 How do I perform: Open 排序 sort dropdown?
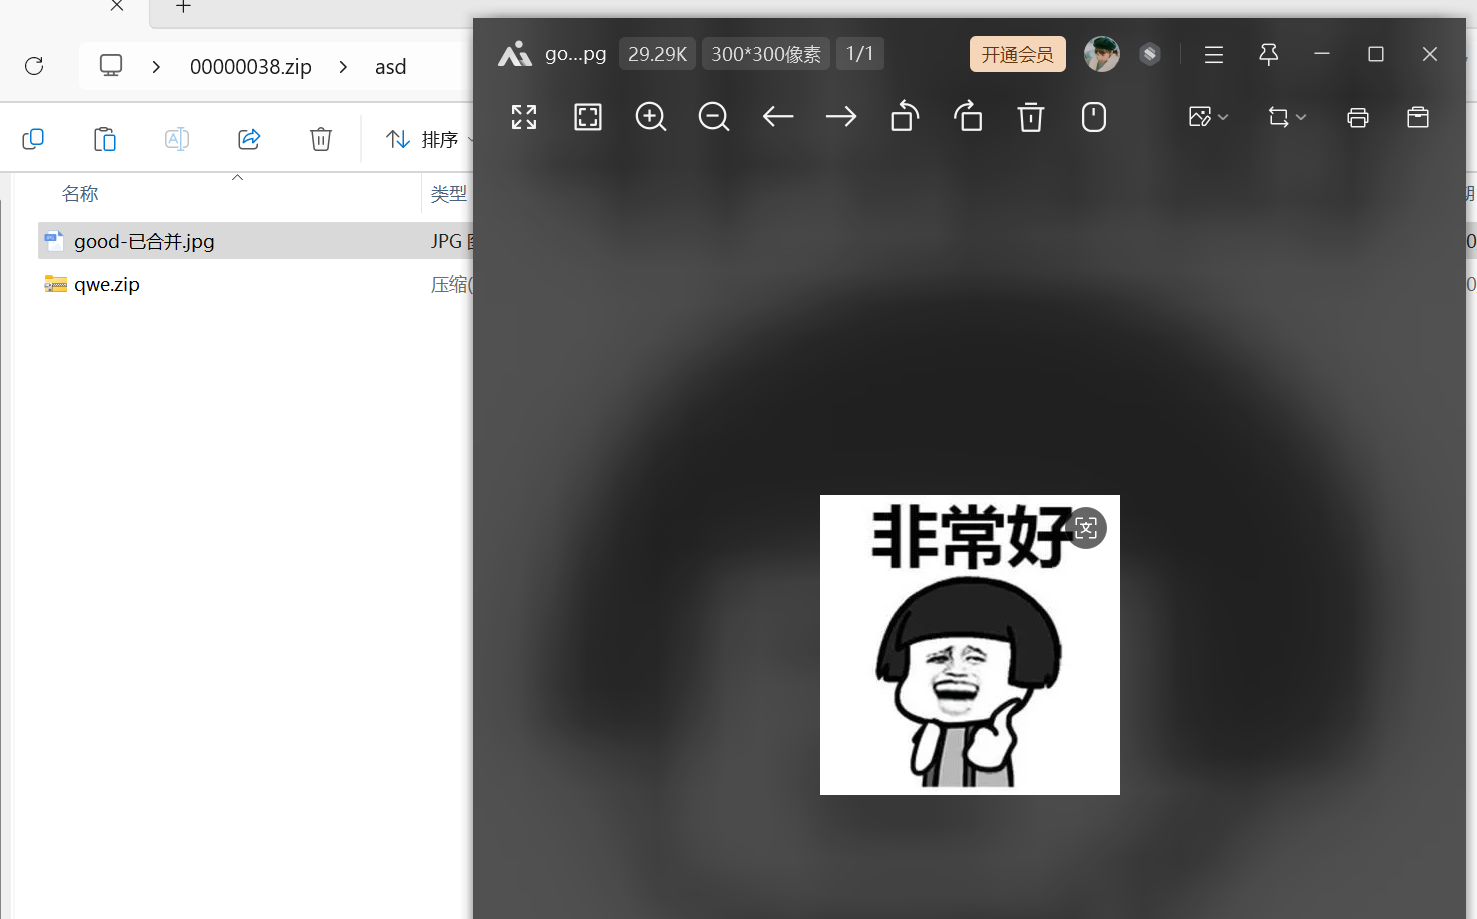430,139
